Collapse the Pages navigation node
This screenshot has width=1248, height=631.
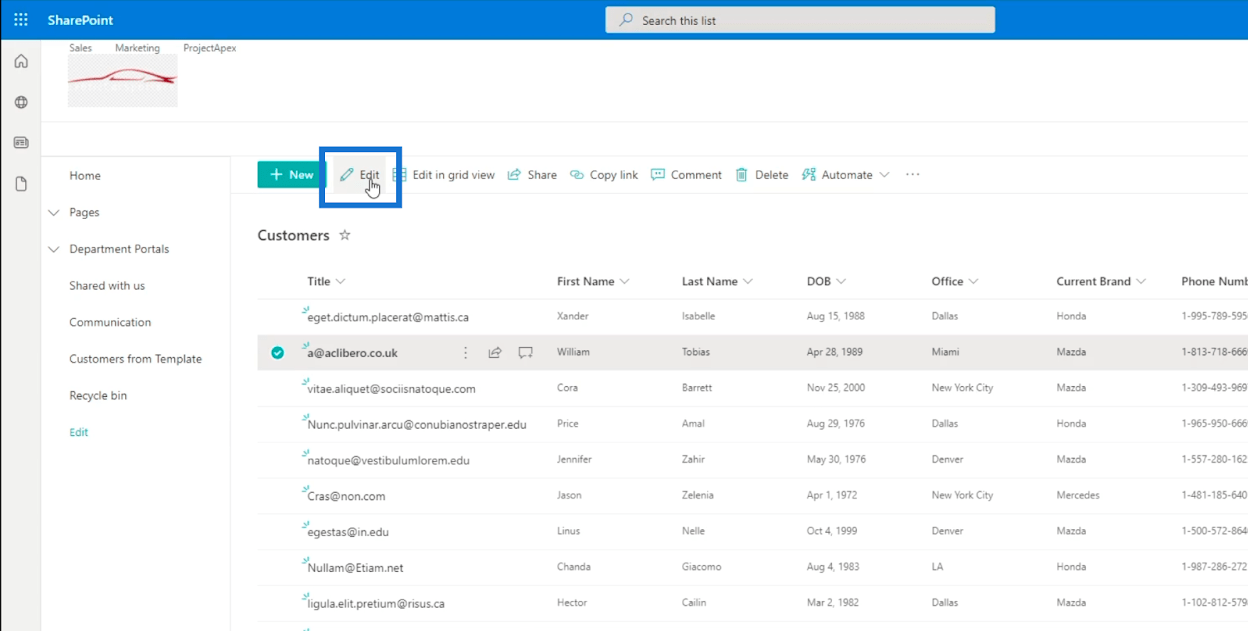point(54,212)
